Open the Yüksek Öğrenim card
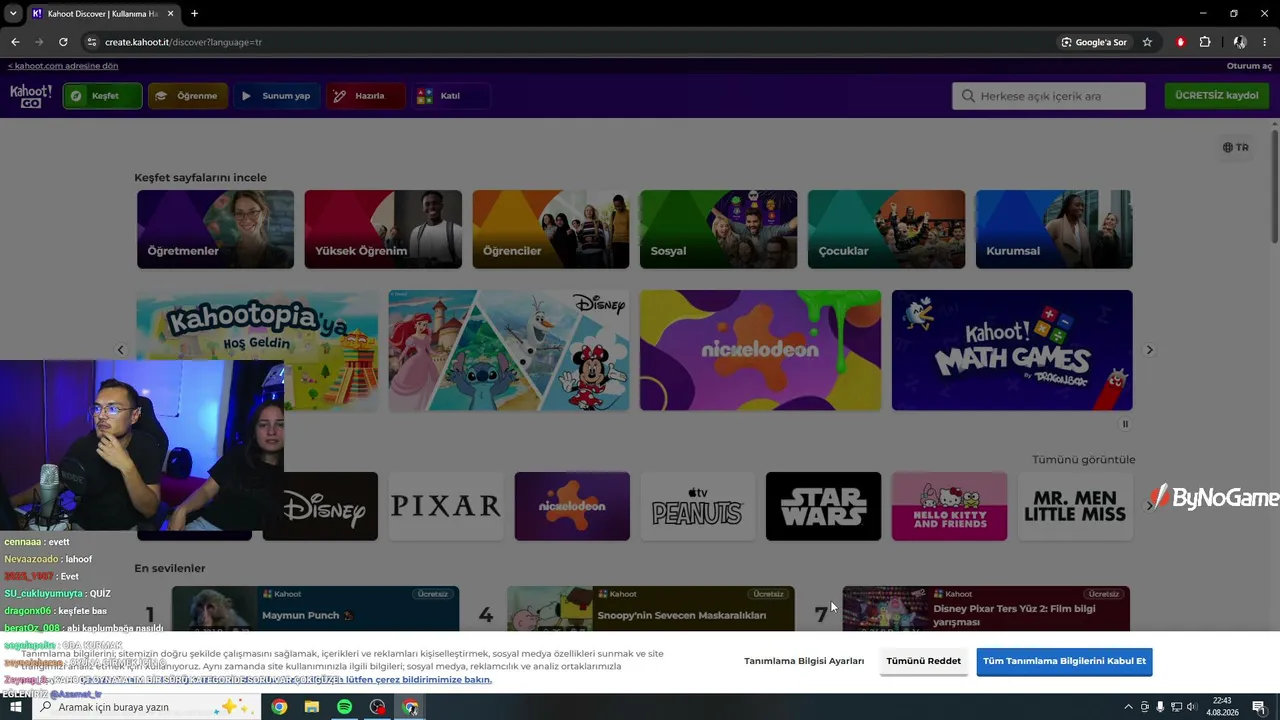Viewport: 1280px width, 720px height. pos(383,229)
